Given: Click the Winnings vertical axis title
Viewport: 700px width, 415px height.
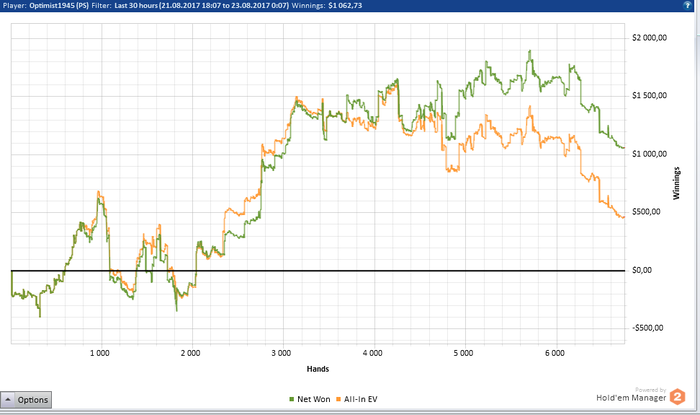Looking at the screenshot, I should click(676, 183).
